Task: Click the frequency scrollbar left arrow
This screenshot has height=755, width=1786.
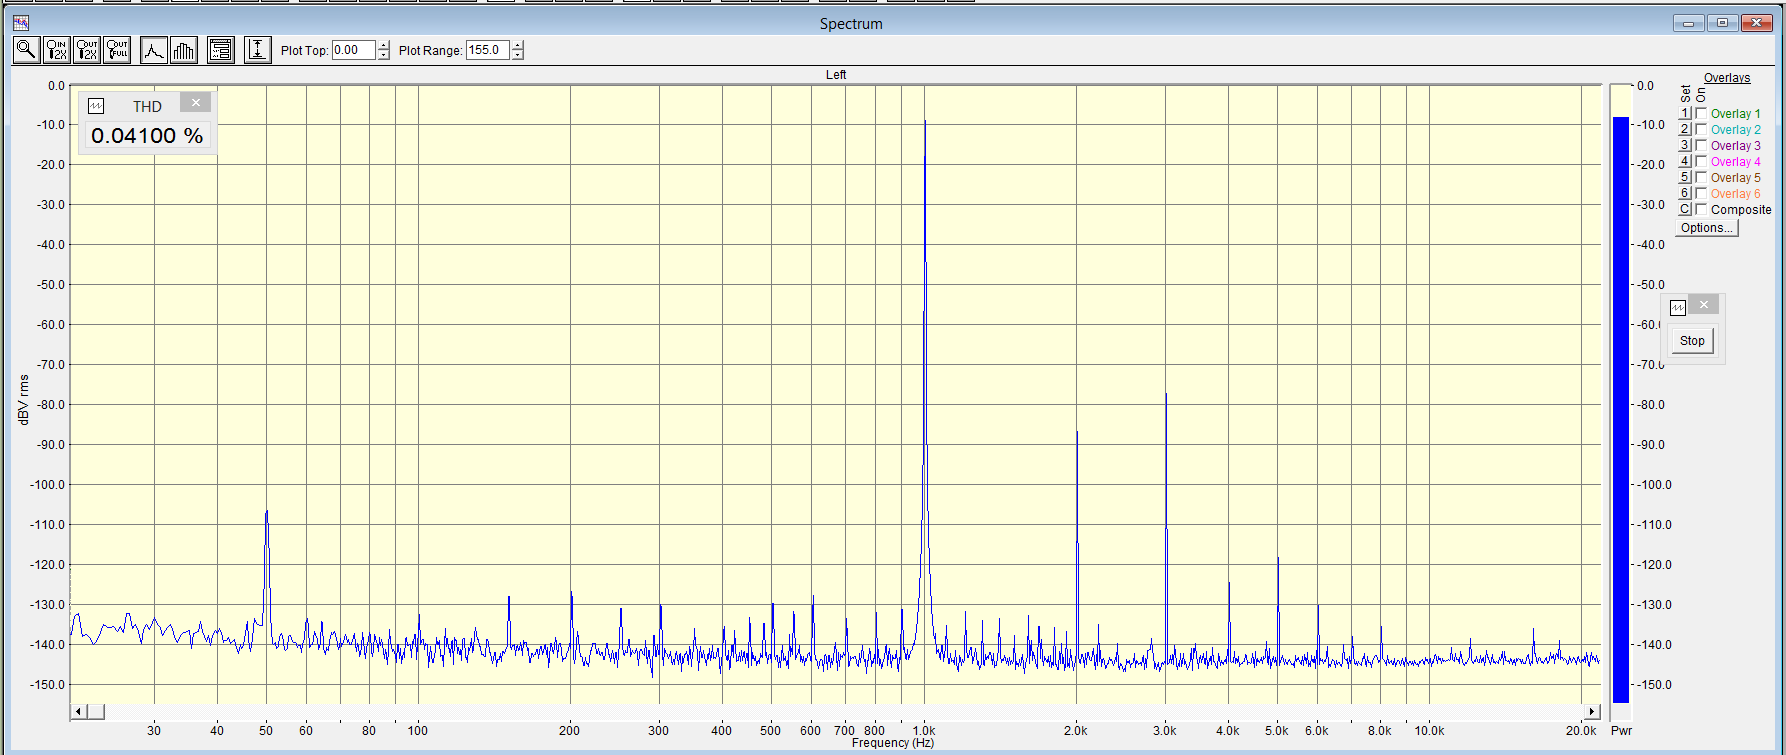Action: (x=78, y=712)
